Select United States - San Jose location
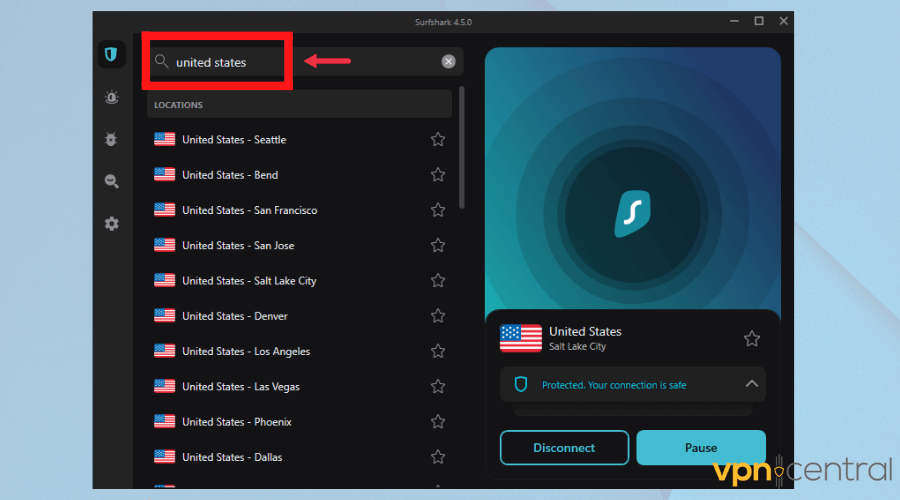The height and width of the screenshot is (500, 900). [300, 245]
